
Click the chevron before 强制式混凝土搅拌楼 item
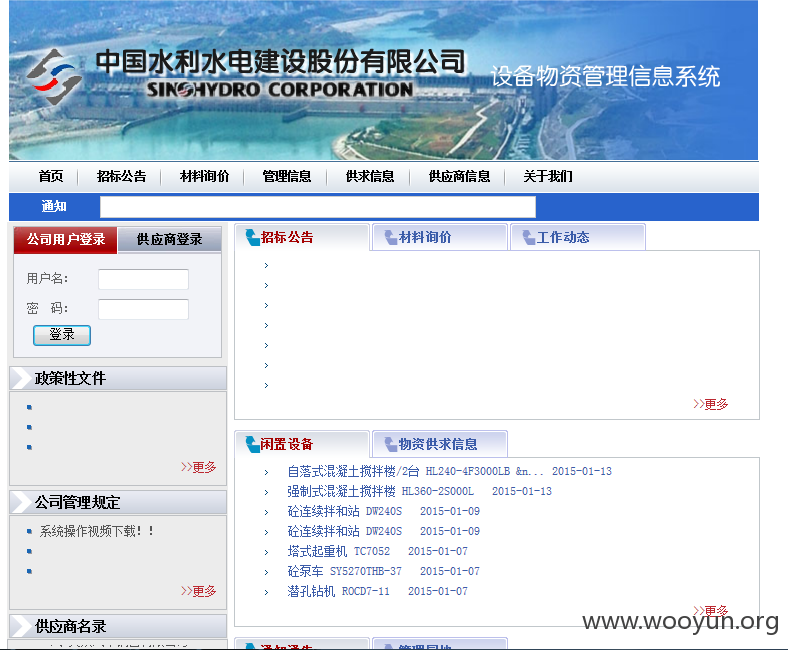pyautogui.click(x=266, y=492)
